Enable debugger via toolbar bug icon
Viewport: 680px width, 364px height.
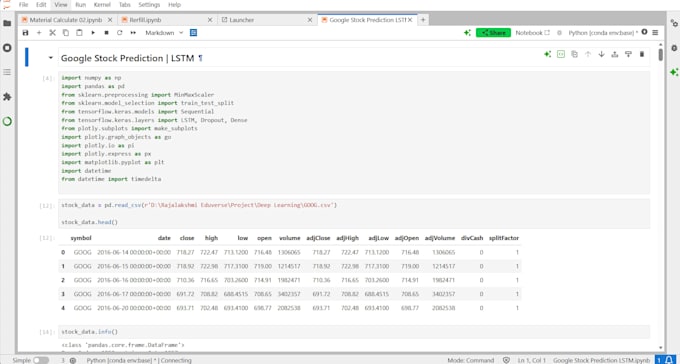(559, 33)
